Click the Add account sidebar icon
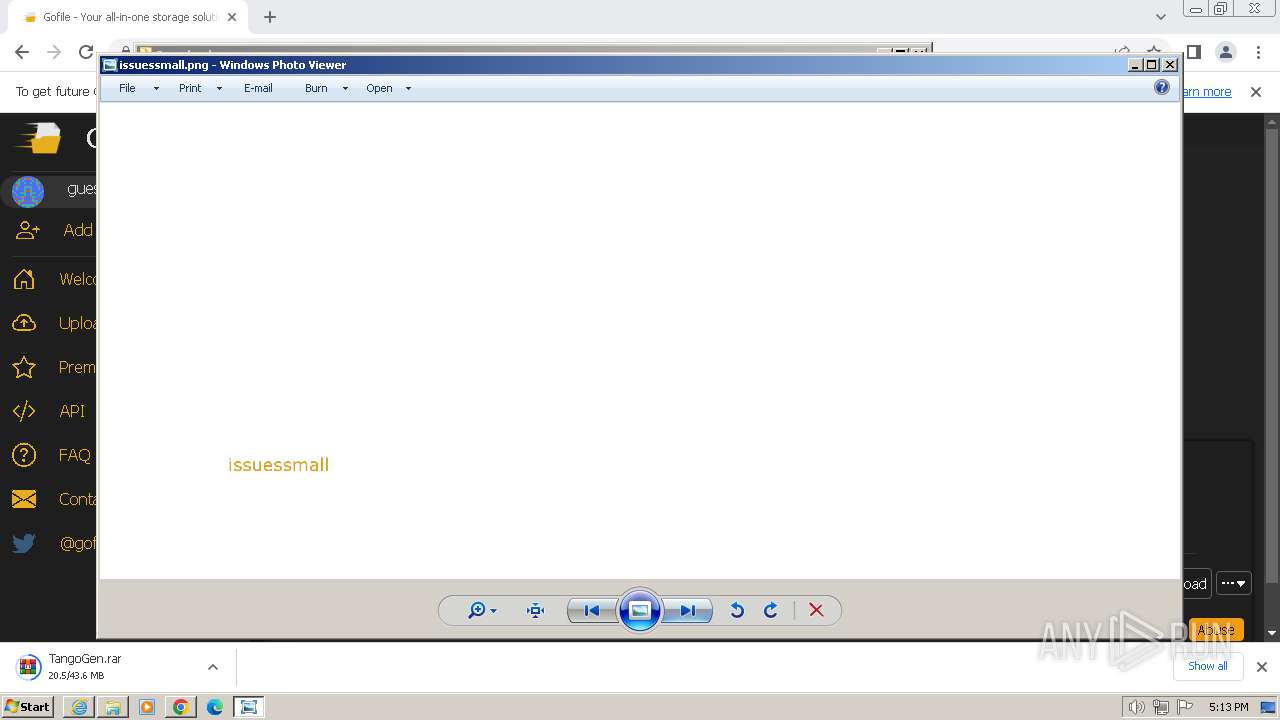Viewport: 1280px width, 720px height. point(28,230)
